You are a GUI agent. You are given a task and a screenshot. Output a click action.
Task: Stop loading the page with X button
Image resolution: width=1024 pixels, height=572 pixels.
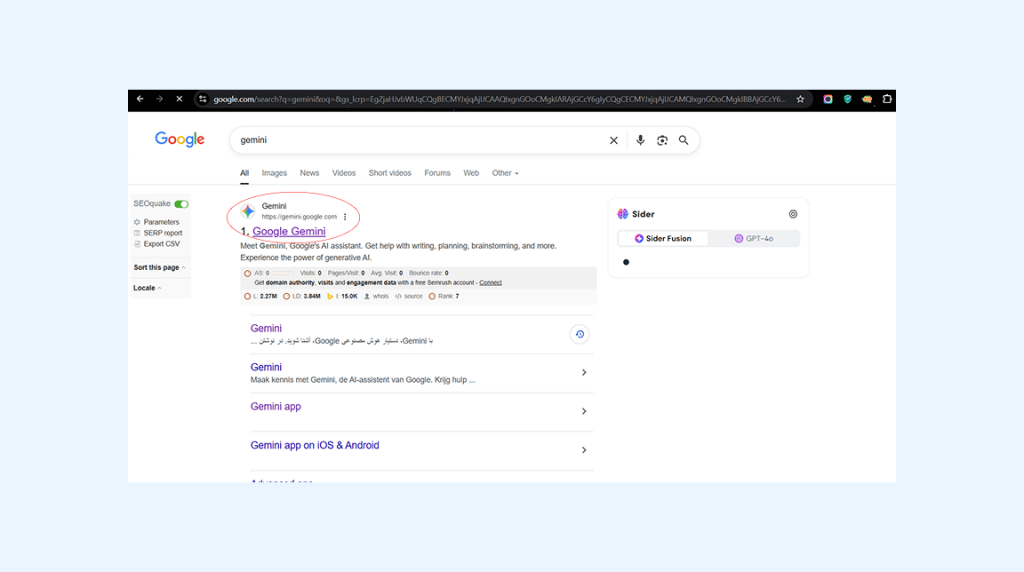tap(179, 99)
